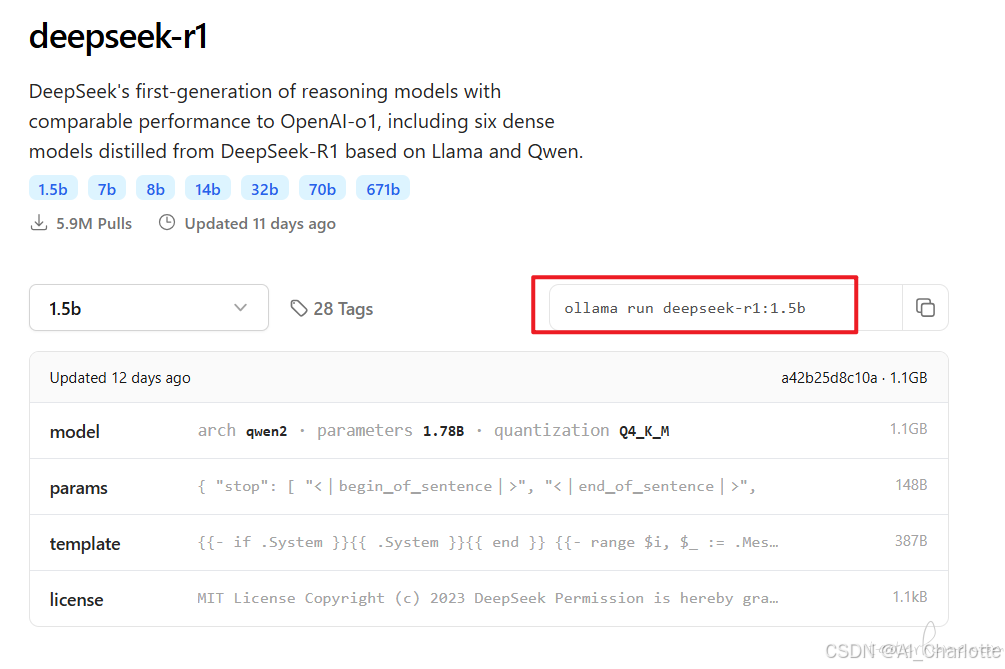
Task: Select the 70b model tag
Action: click(322, 188)
